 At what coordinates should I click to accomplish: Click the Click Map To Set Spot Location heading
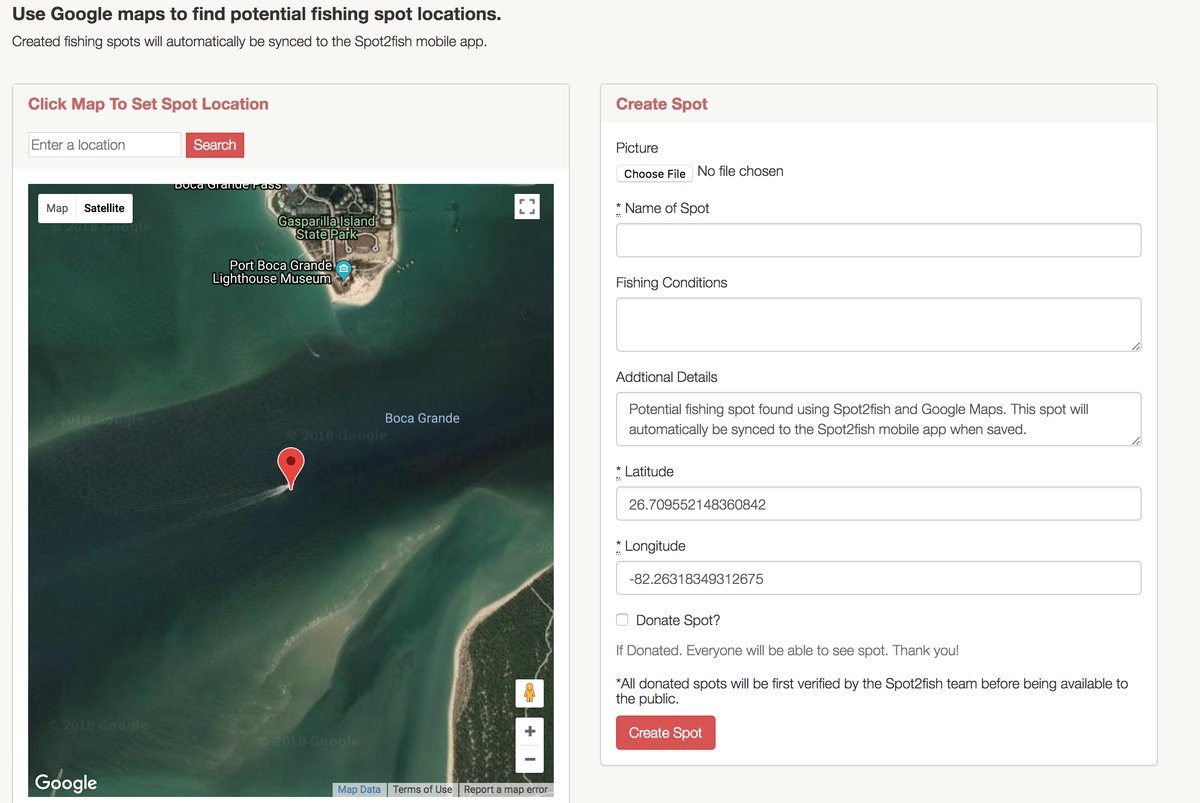[148, 104]
